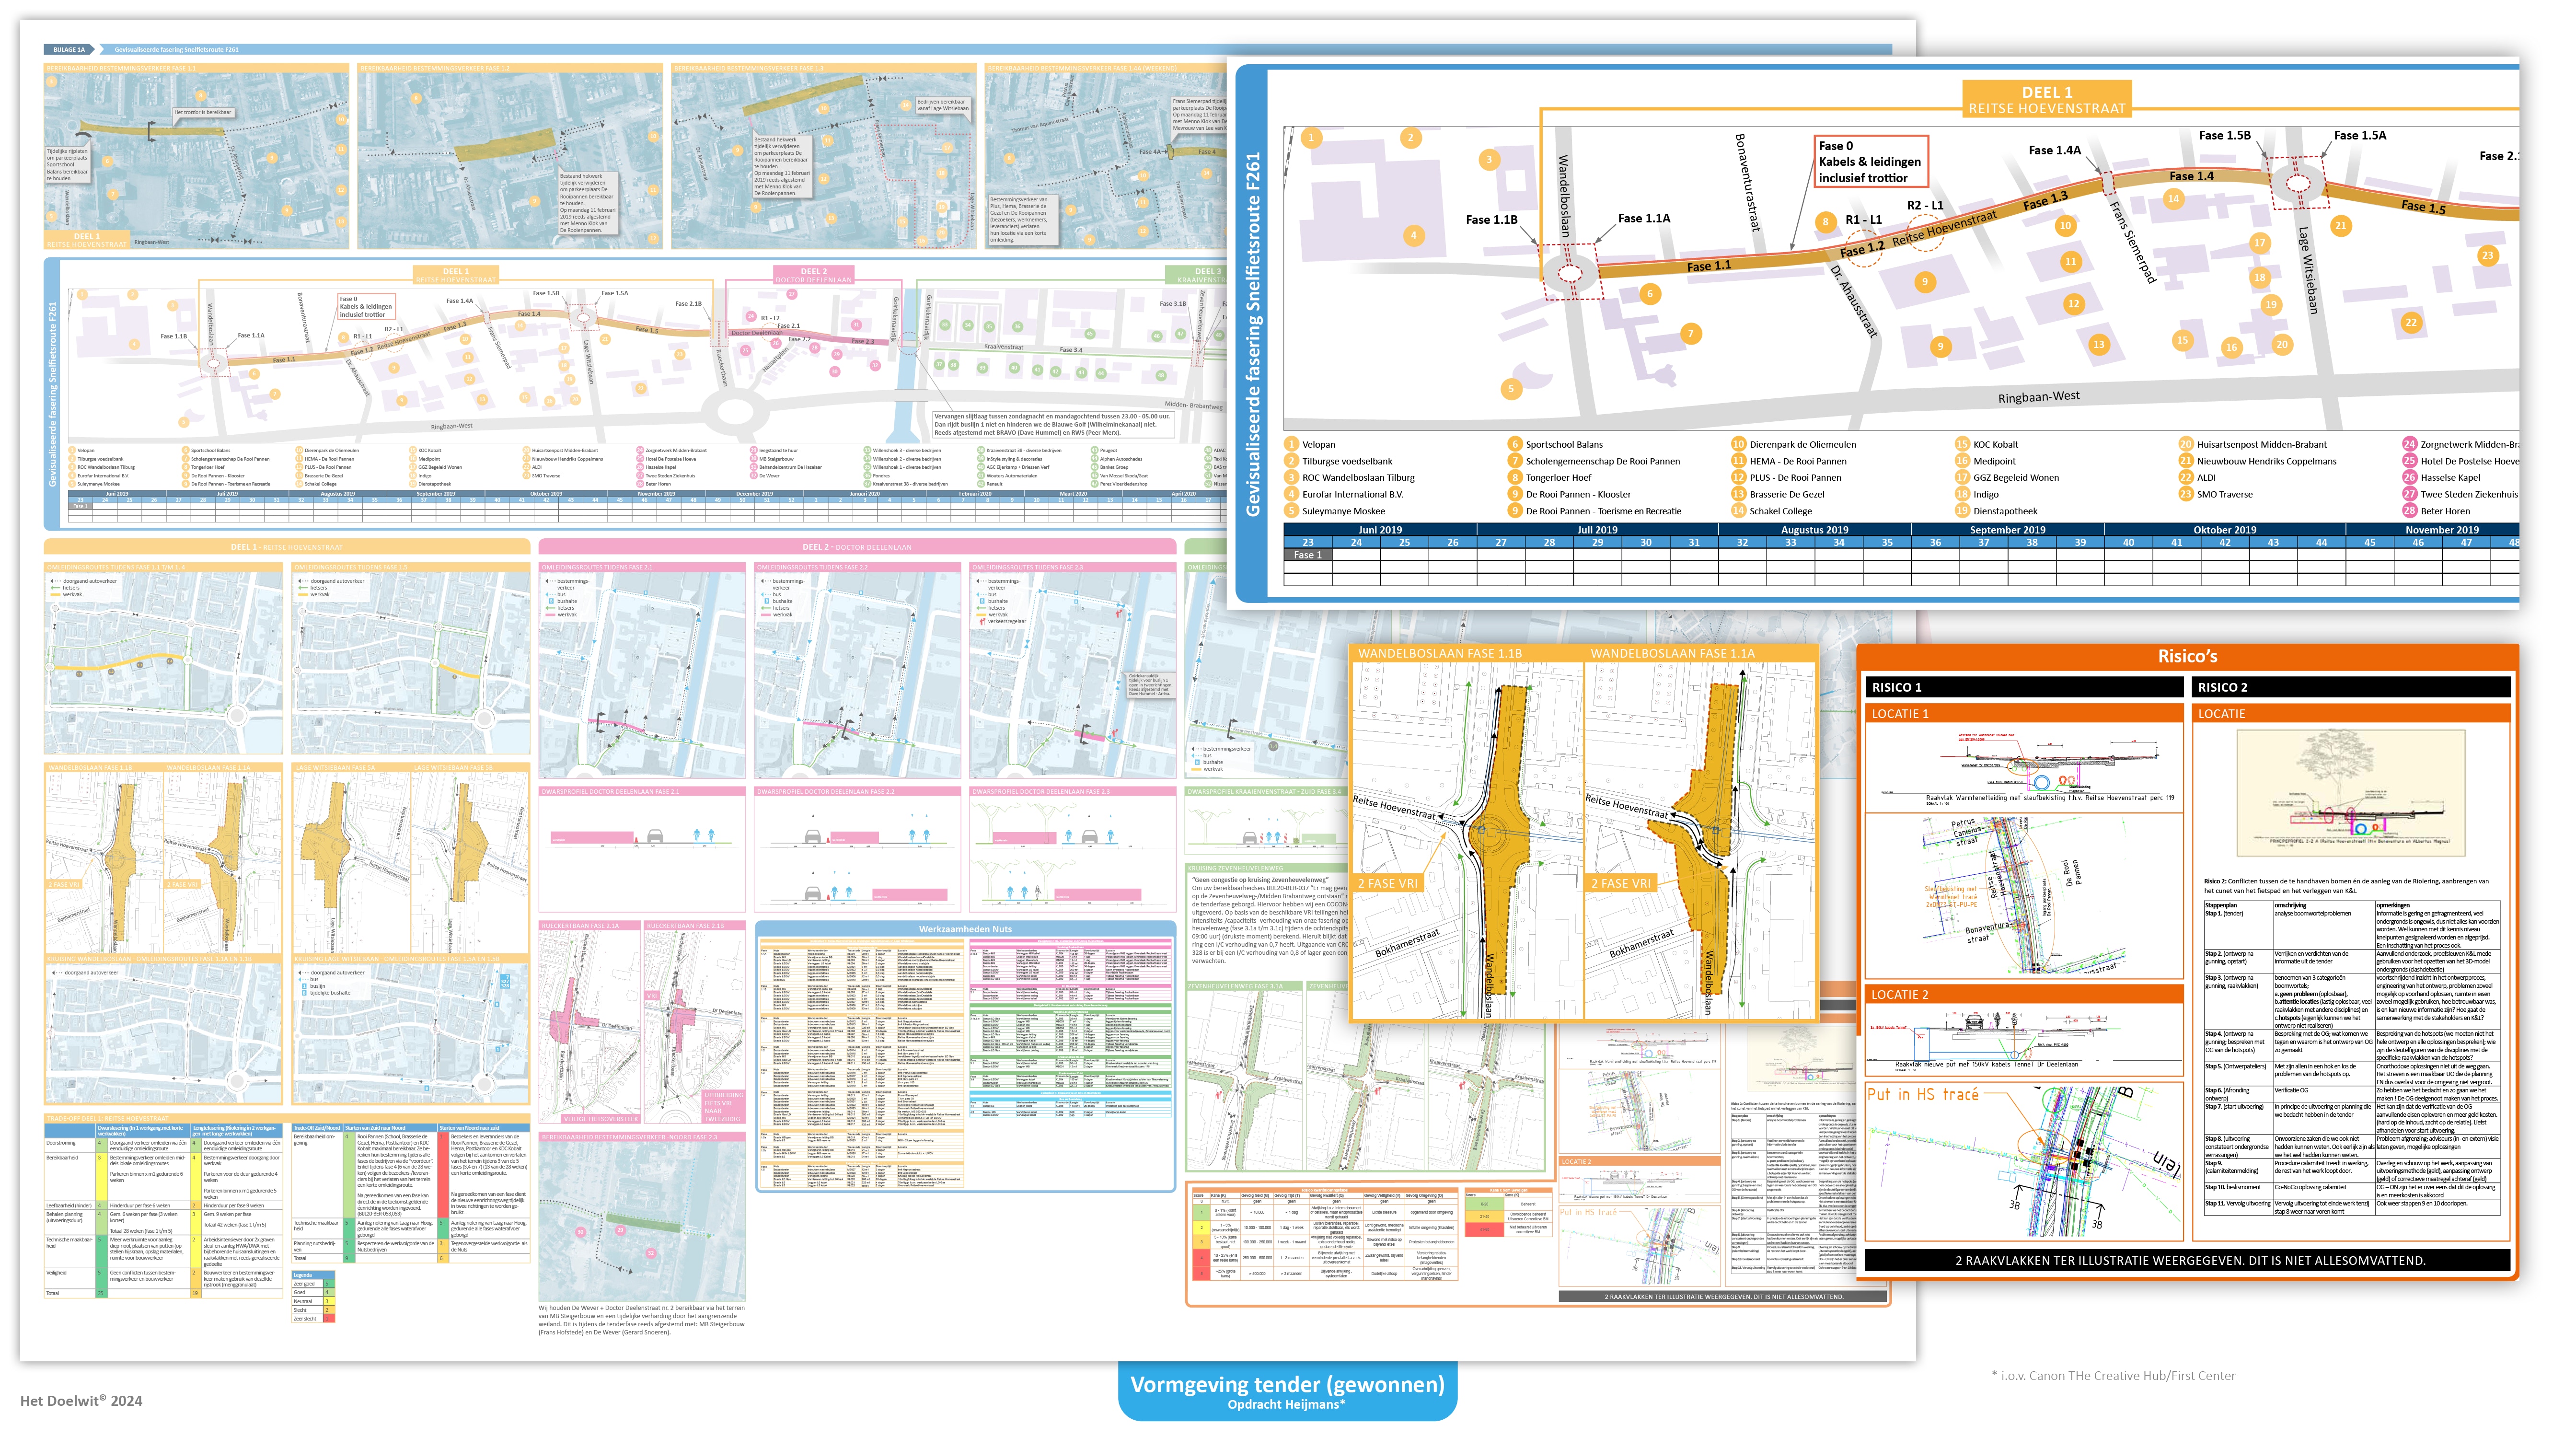2576x1448 pixels.
Task: Click the black 'RISICO 1' heading bar
Action: (2024, 687)
